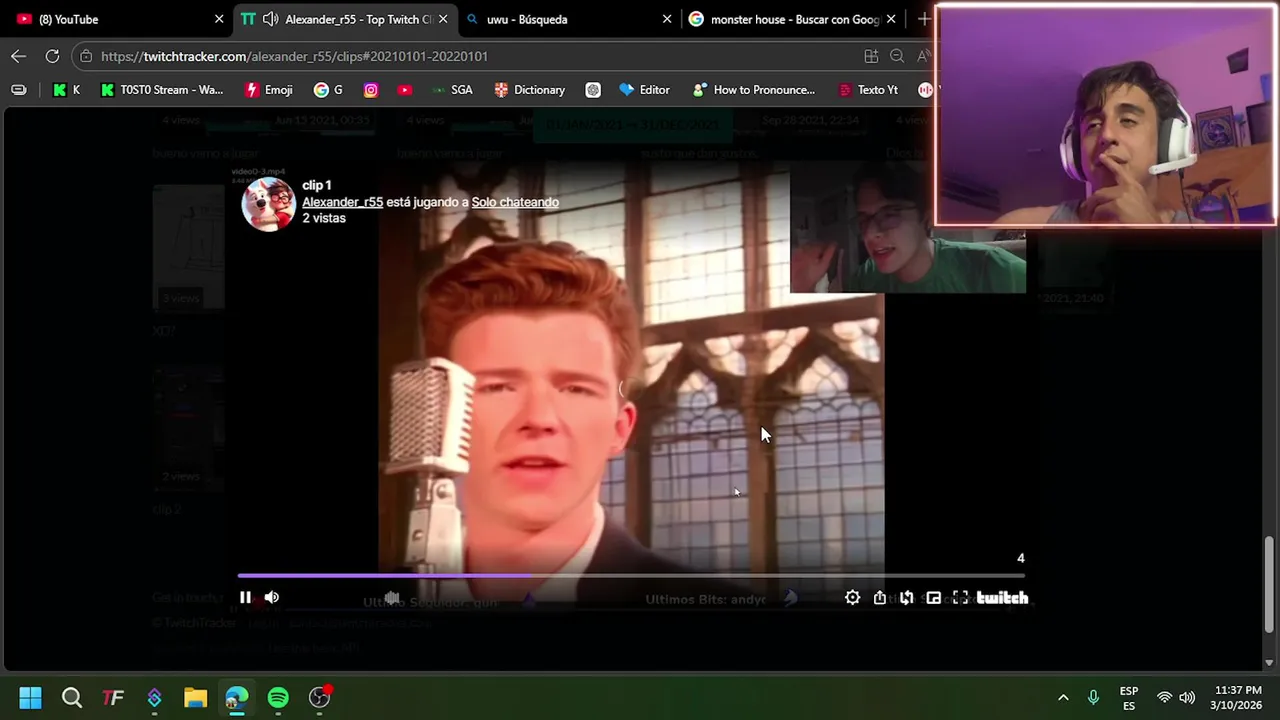Open a new browser tab
The image size is (1280, 720).
(x=924, y=19)
